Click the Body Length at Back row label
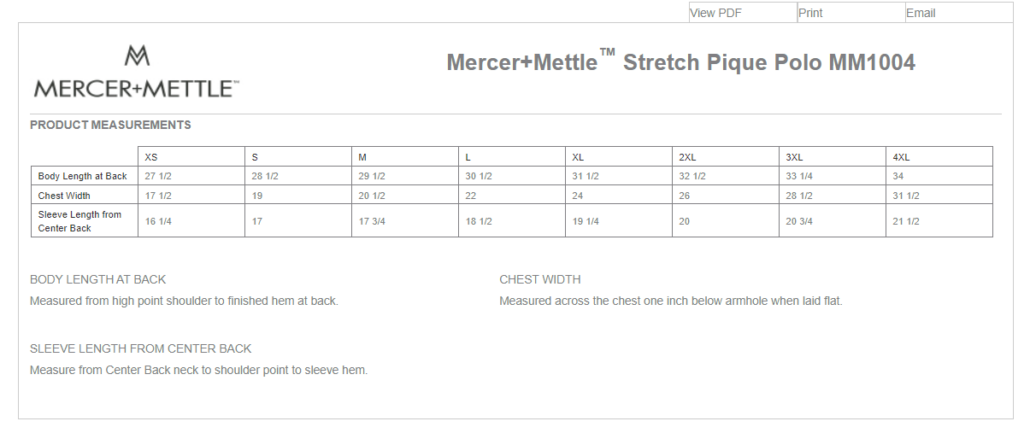 (x=83, y=176)
